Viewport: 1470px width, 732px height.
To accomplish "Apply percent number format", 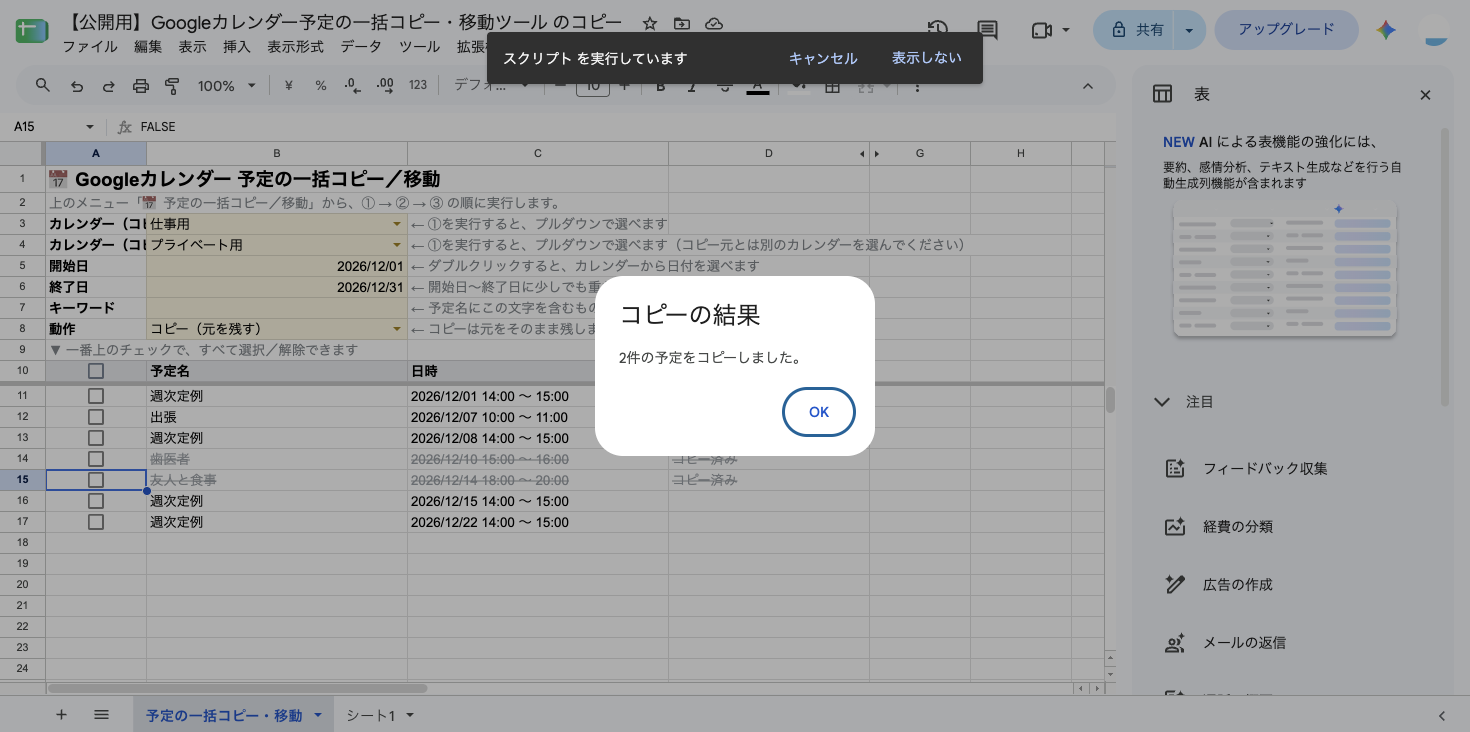I will tap(321, 86).
